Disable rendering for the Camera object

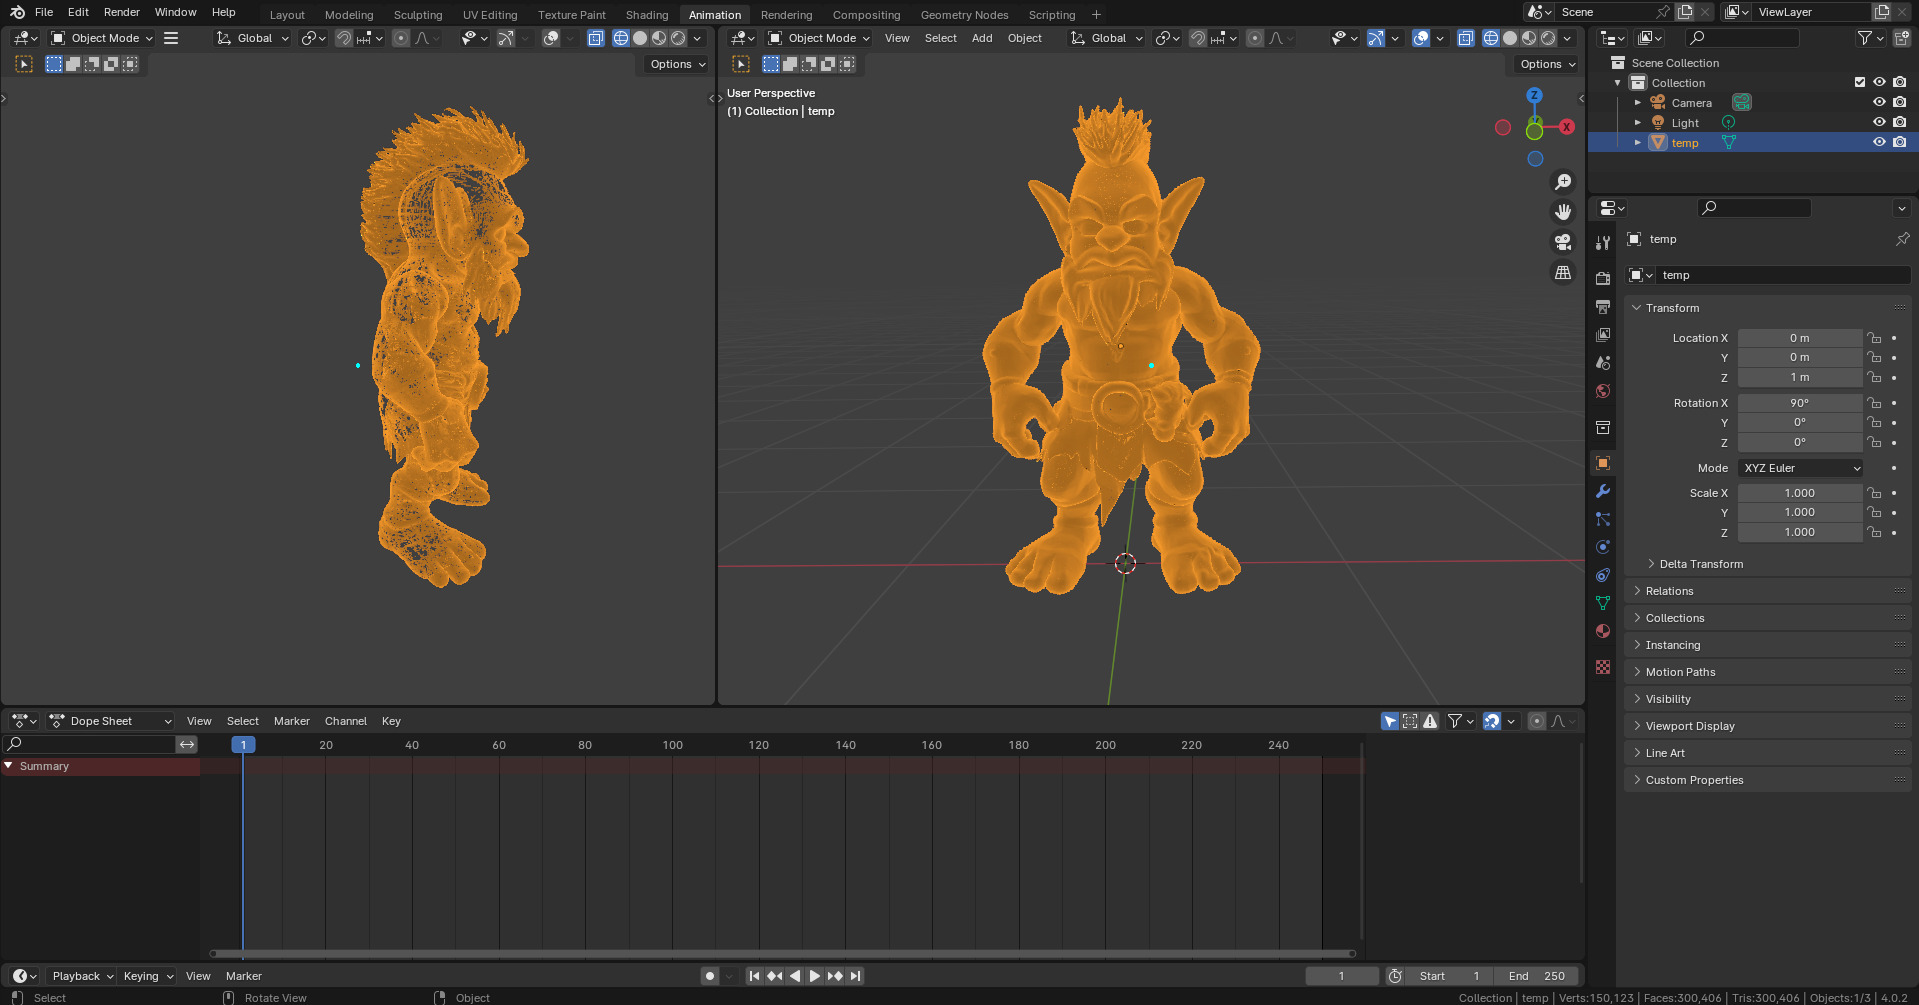pos(1899,102)
